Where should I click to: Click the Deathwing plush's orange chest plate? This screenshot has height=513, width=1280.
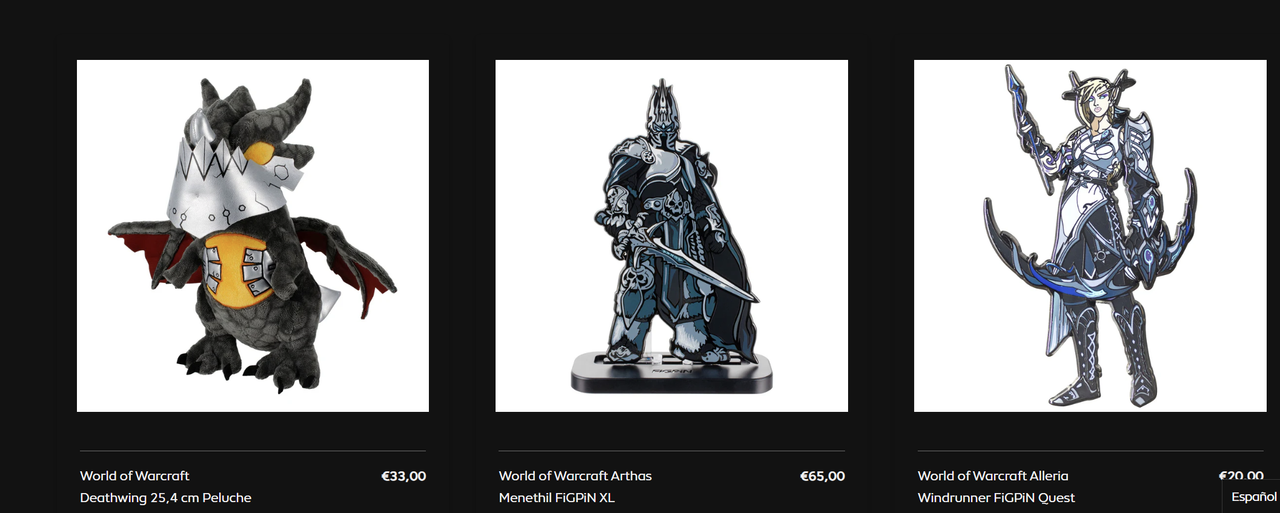[x=238, y=266]
